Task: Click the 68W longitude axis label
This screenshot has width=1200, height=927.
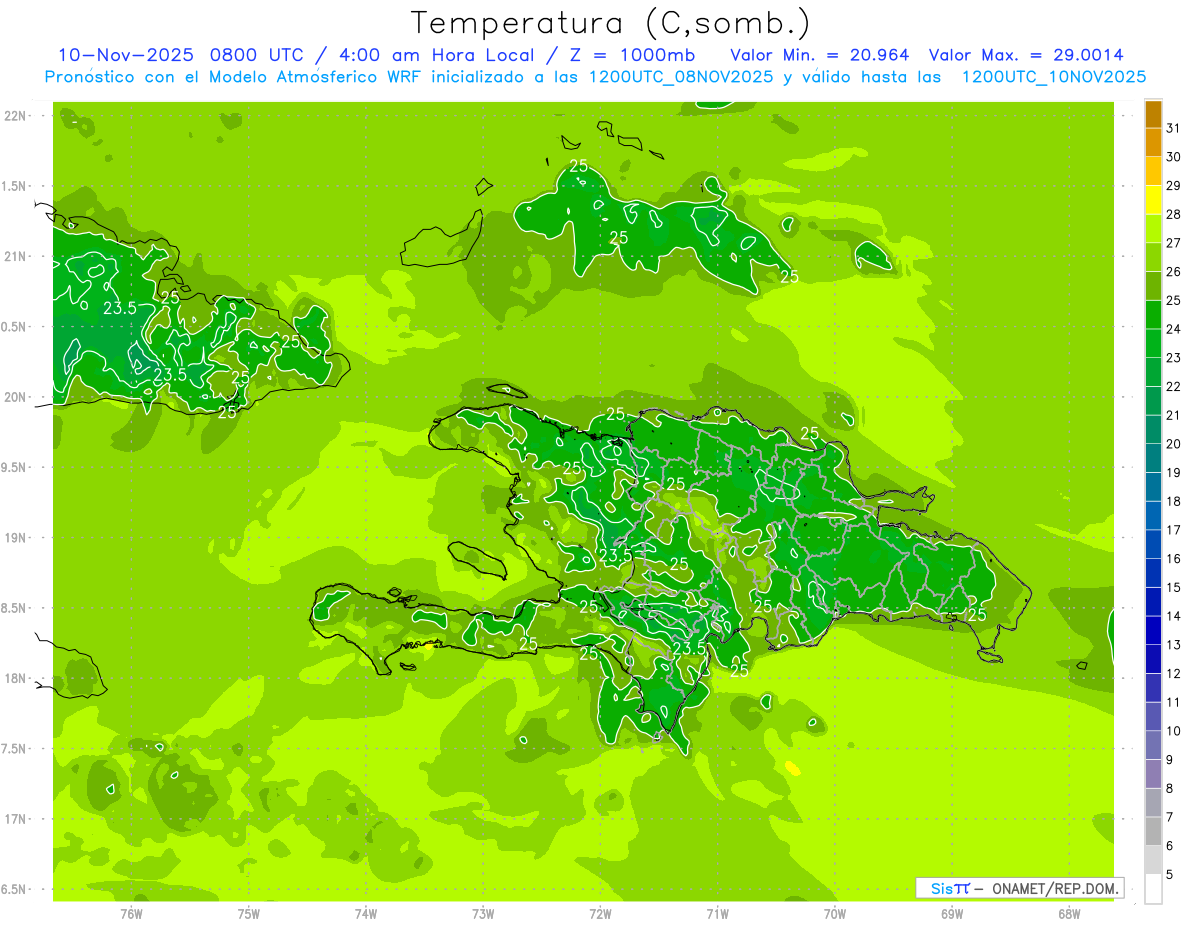Action: coord(1069,913)
